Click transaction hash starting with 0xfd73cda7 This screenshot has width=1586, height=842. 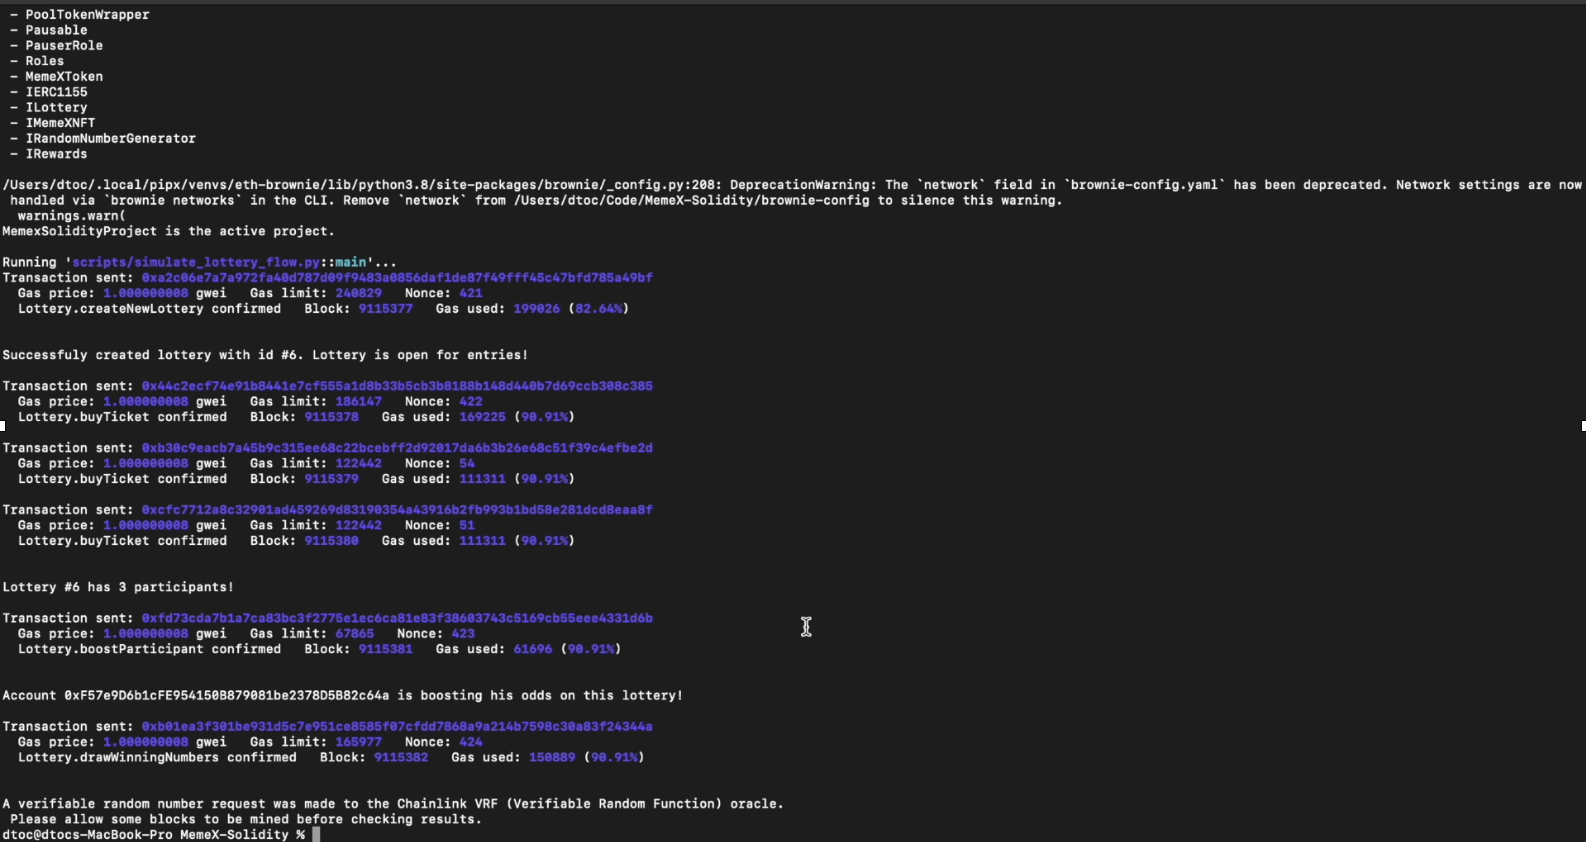point(397,618)
